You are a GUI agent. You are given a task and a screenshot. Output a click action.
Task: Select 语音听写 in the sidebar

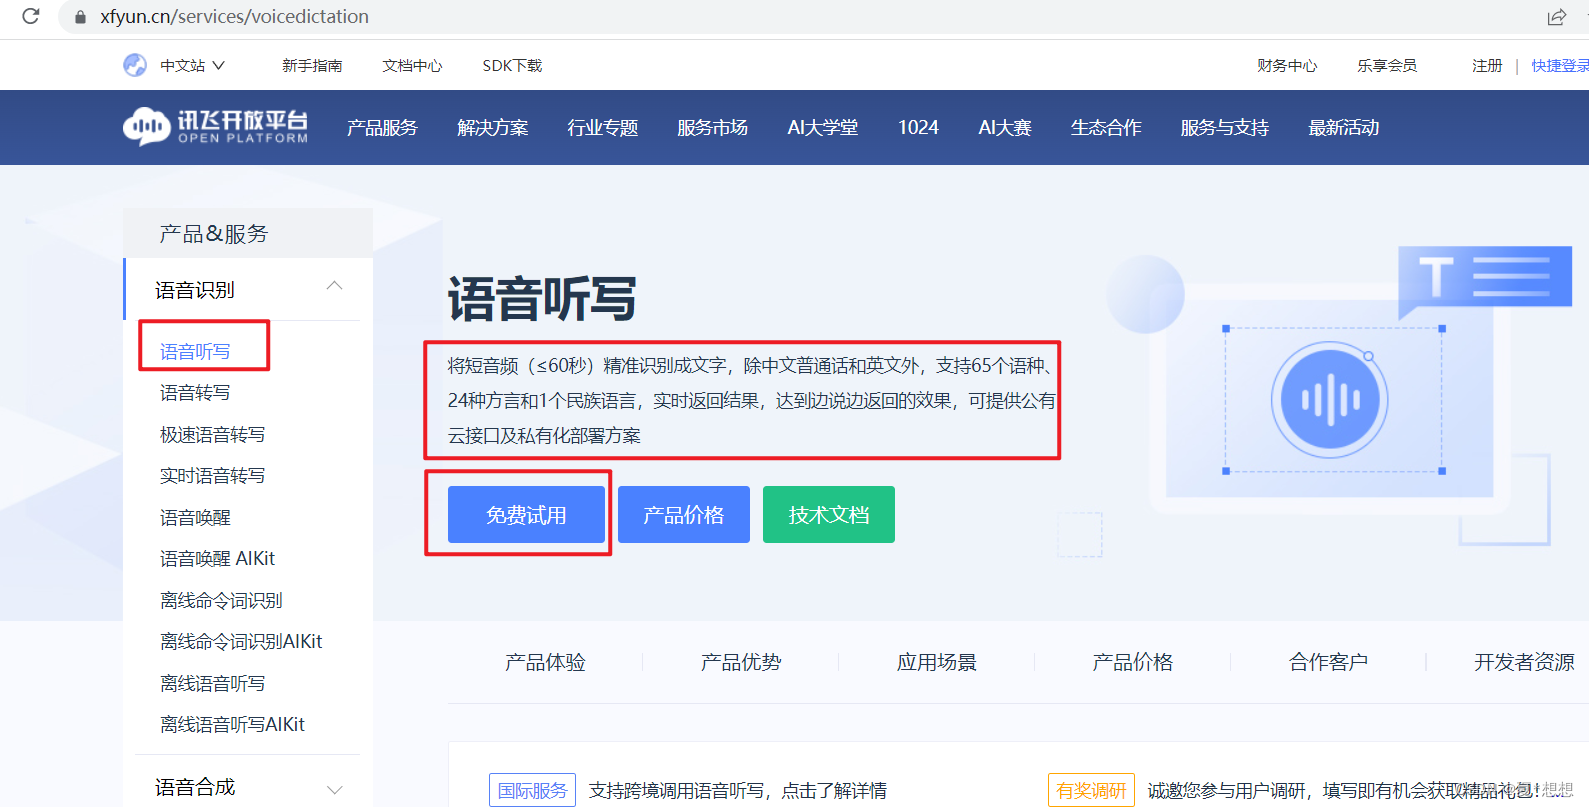(195, 351)
